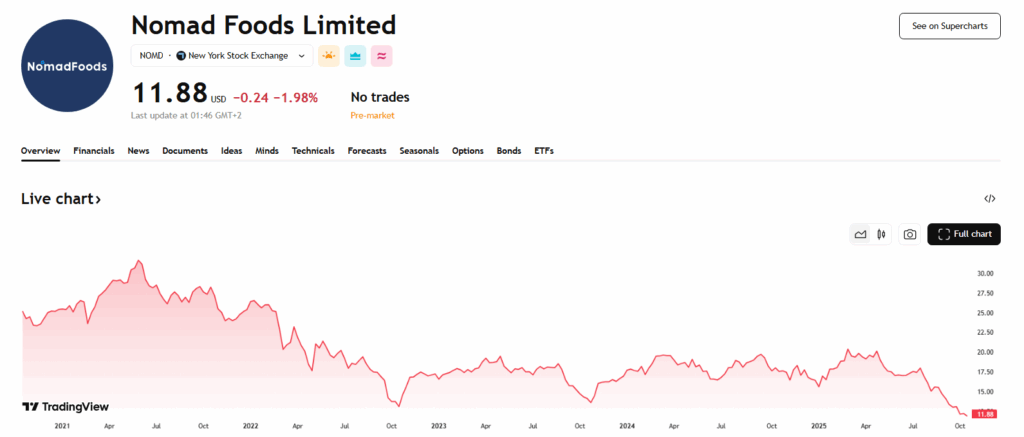The image size is (1024, 437).
Task: Click the See on Supercharts button
Action: tap(949, 26)
